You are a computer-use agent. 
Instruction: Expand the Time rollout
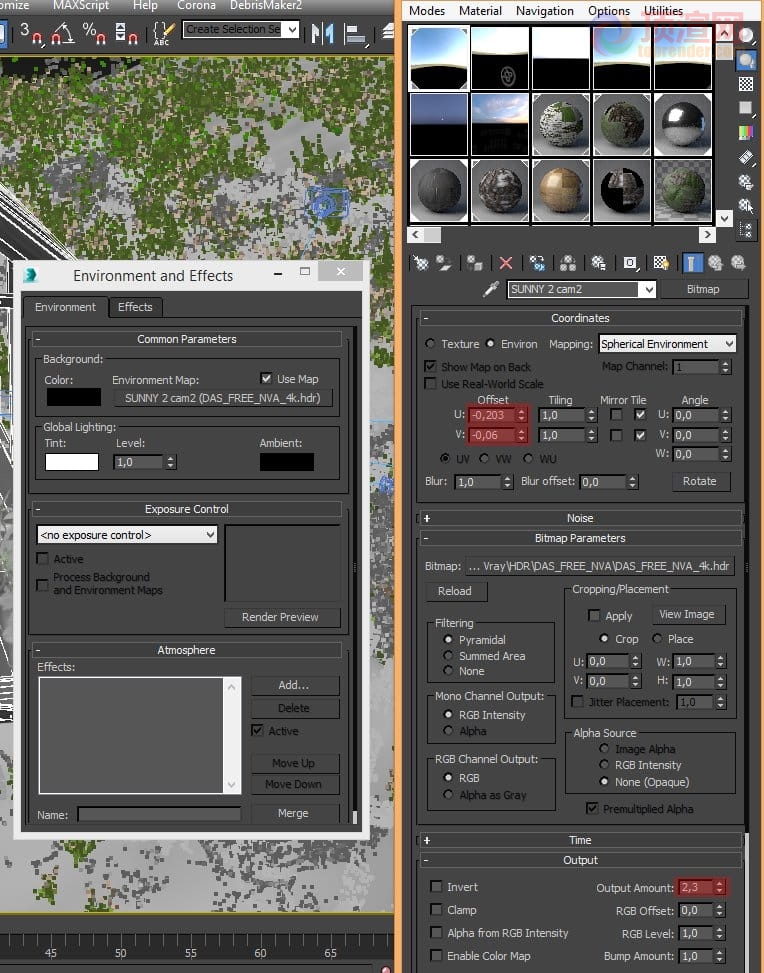pos(580,840)
